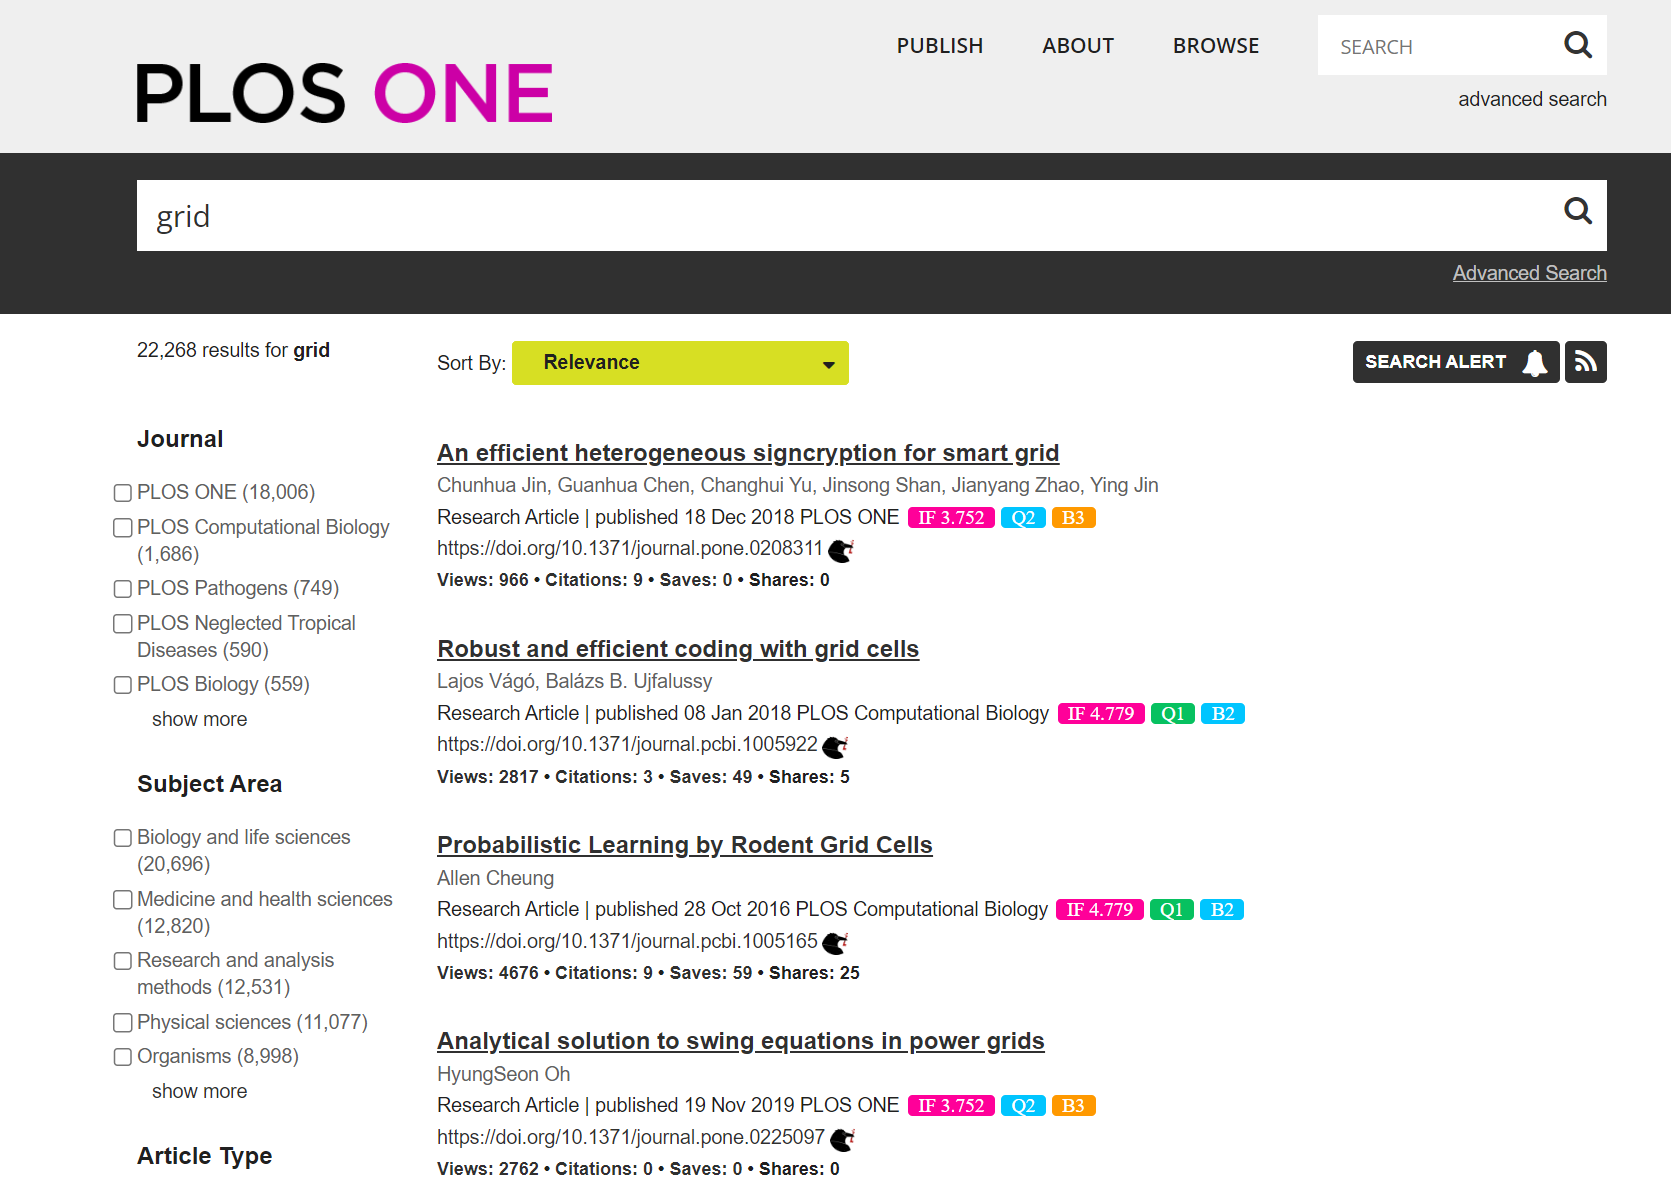
Task: Open the RSS feed icon
Action: click(x=1585, y=362)
